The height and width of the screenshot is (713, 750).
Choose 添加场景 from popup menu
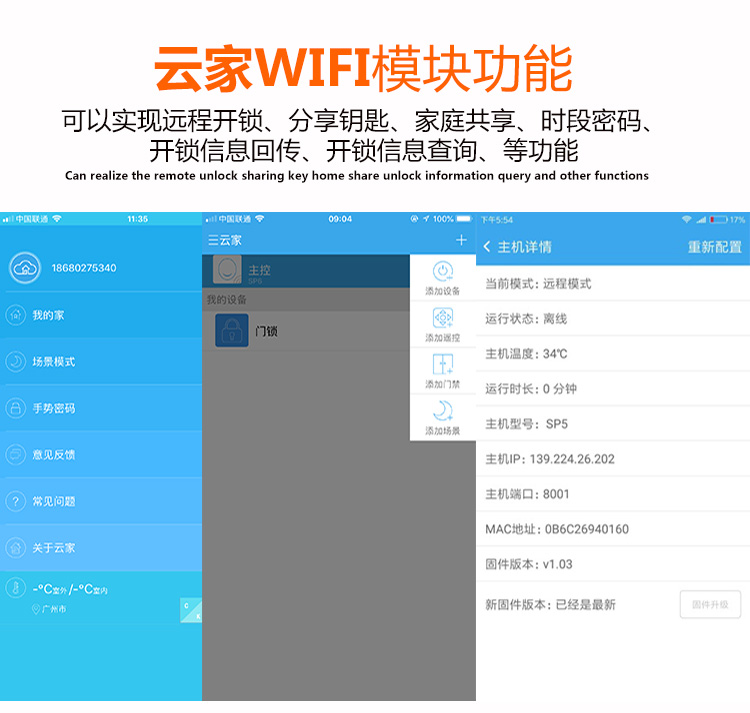click(x=443, y=418)
